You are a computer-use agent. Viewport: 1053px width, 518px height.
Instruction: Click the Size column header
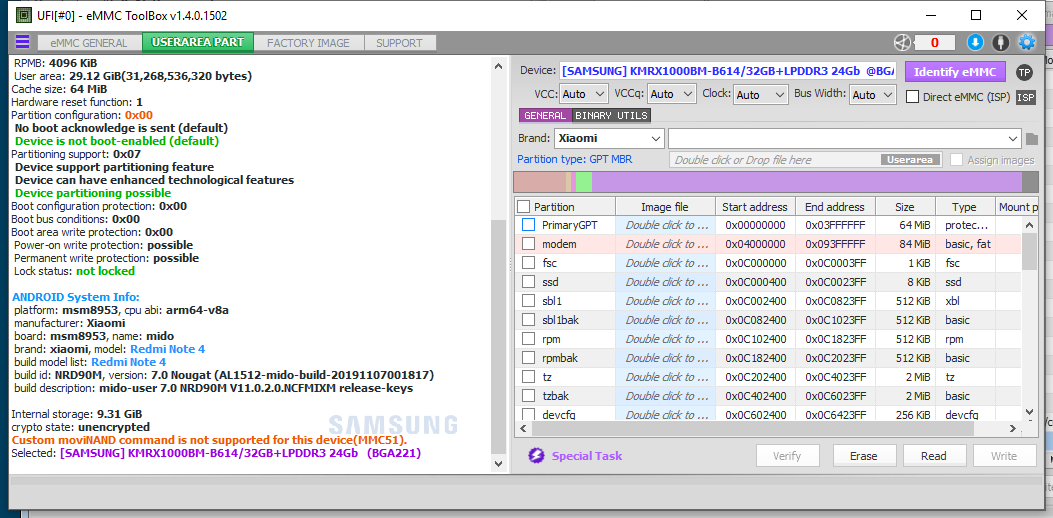(x=905, y=207)
